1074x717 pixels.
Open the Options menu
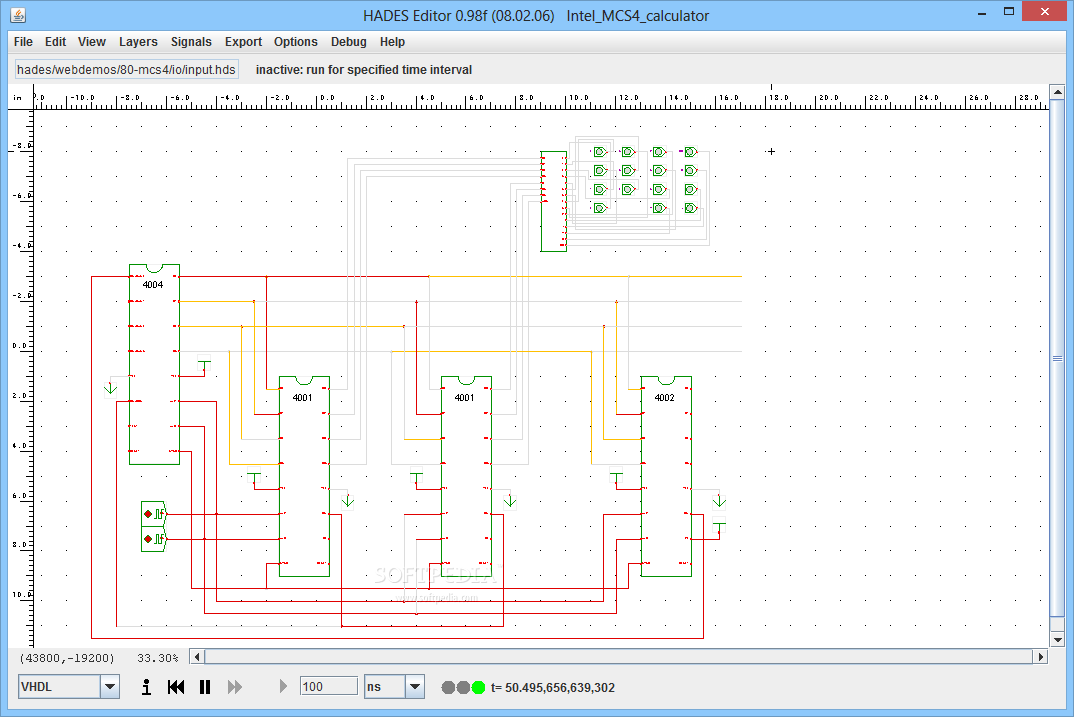click(x=296, y=42)
